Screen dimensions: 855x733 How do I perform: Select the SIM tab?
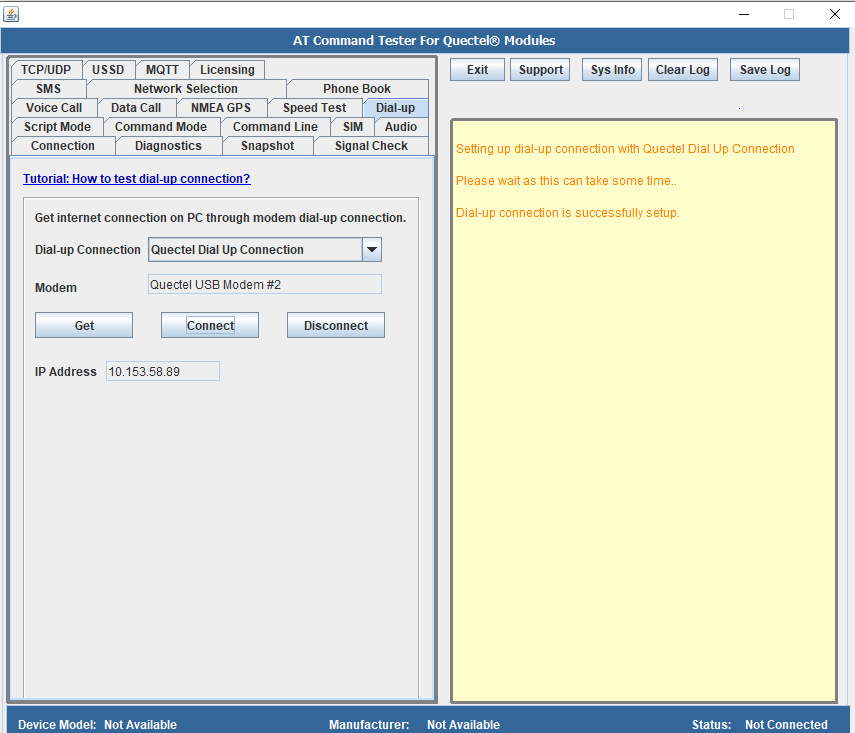(x=353, y=127)
